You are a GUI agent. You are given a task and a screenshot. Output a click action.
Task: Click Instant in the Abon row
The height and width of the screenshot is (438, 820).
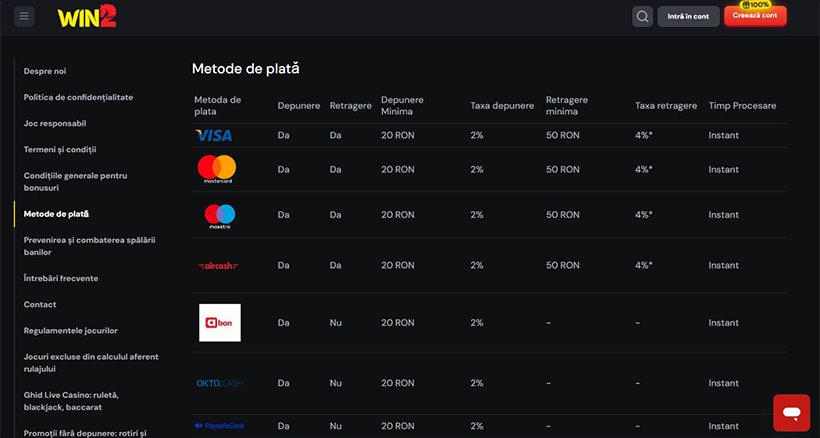tap(724, 323)
